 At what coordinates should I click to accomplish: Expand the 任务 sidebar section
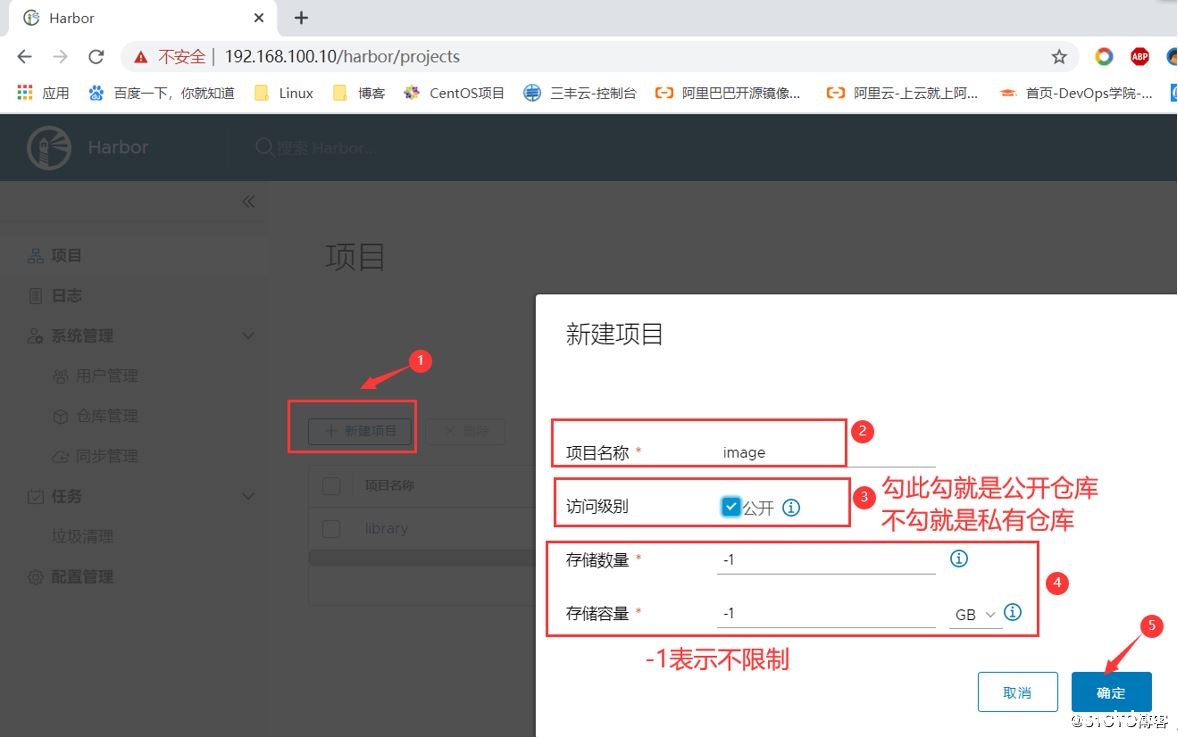[247, 496]
